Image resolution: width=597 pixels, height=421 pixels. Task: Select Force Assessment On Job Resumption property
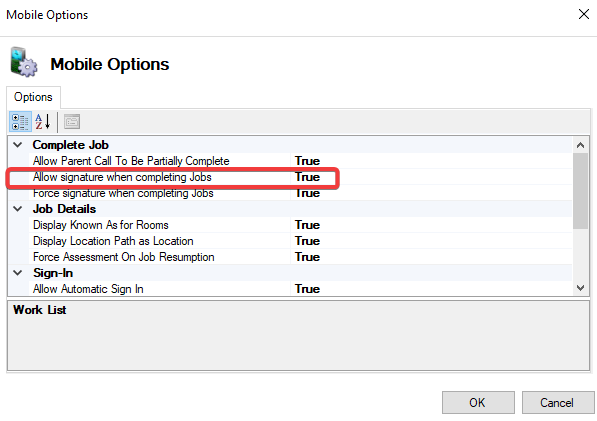[x=123, y=257]
